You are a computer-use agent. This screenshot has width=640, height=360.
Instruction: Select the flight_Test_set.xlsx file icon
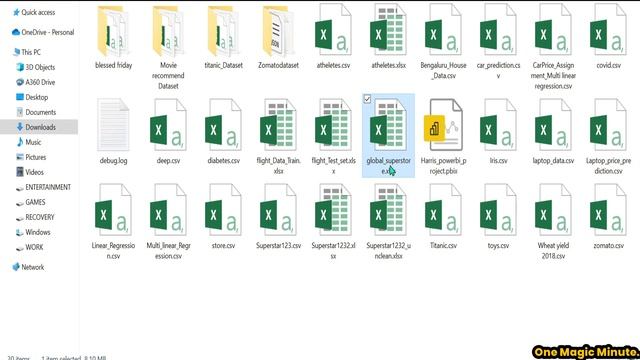coord(333,124)
